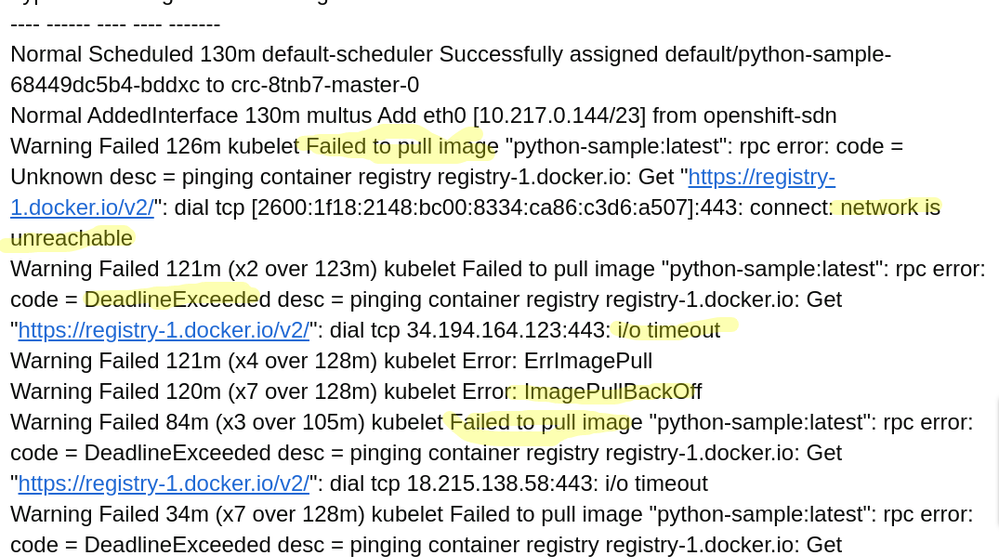Image resolution: width=999 pixels, height=559 pixels.
Task: Click the highlighted 'unreachable' word
Action: click(71, 238)
